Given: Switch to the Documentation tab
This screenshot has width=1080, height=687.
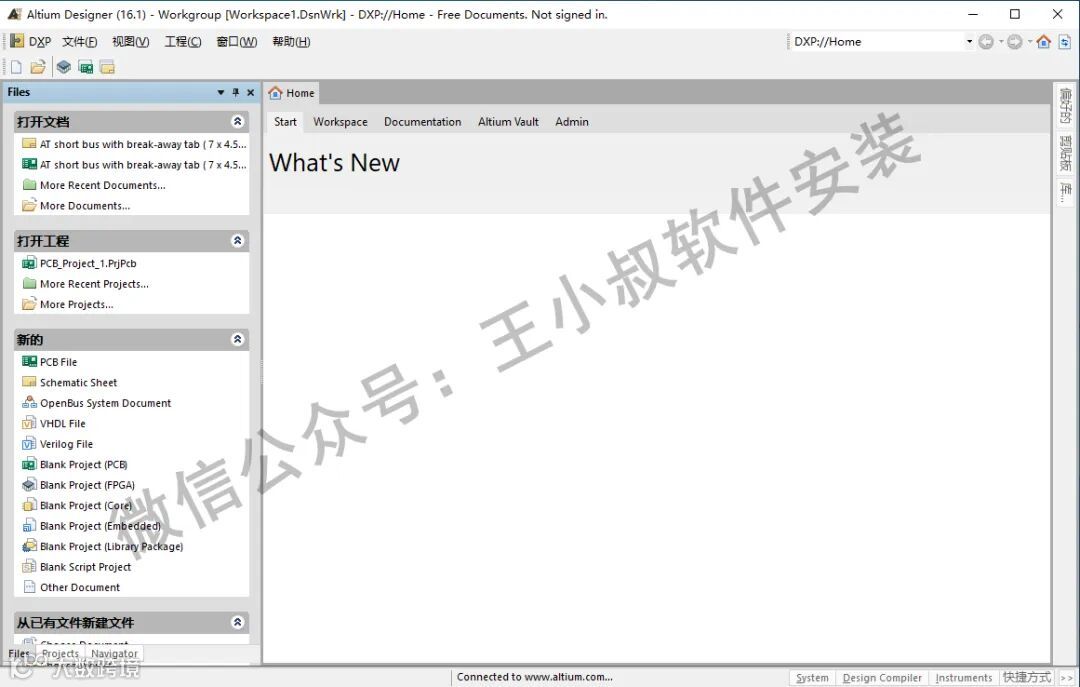Looking at the screenshot, I should point(422,122).
